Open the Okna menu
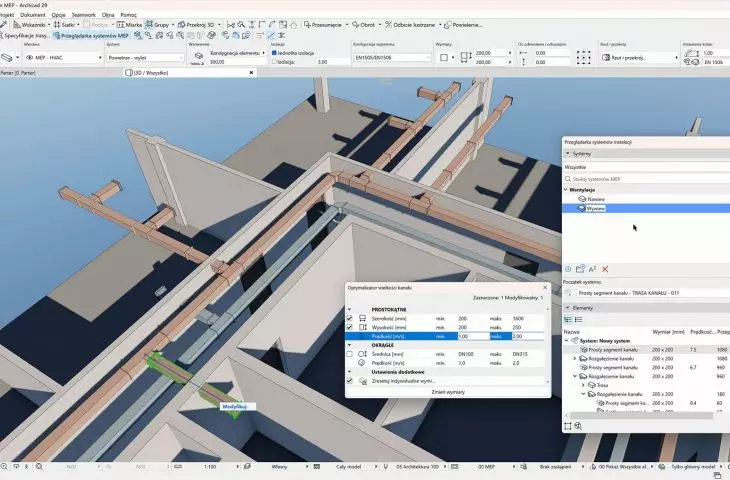 tap(108, 15)
